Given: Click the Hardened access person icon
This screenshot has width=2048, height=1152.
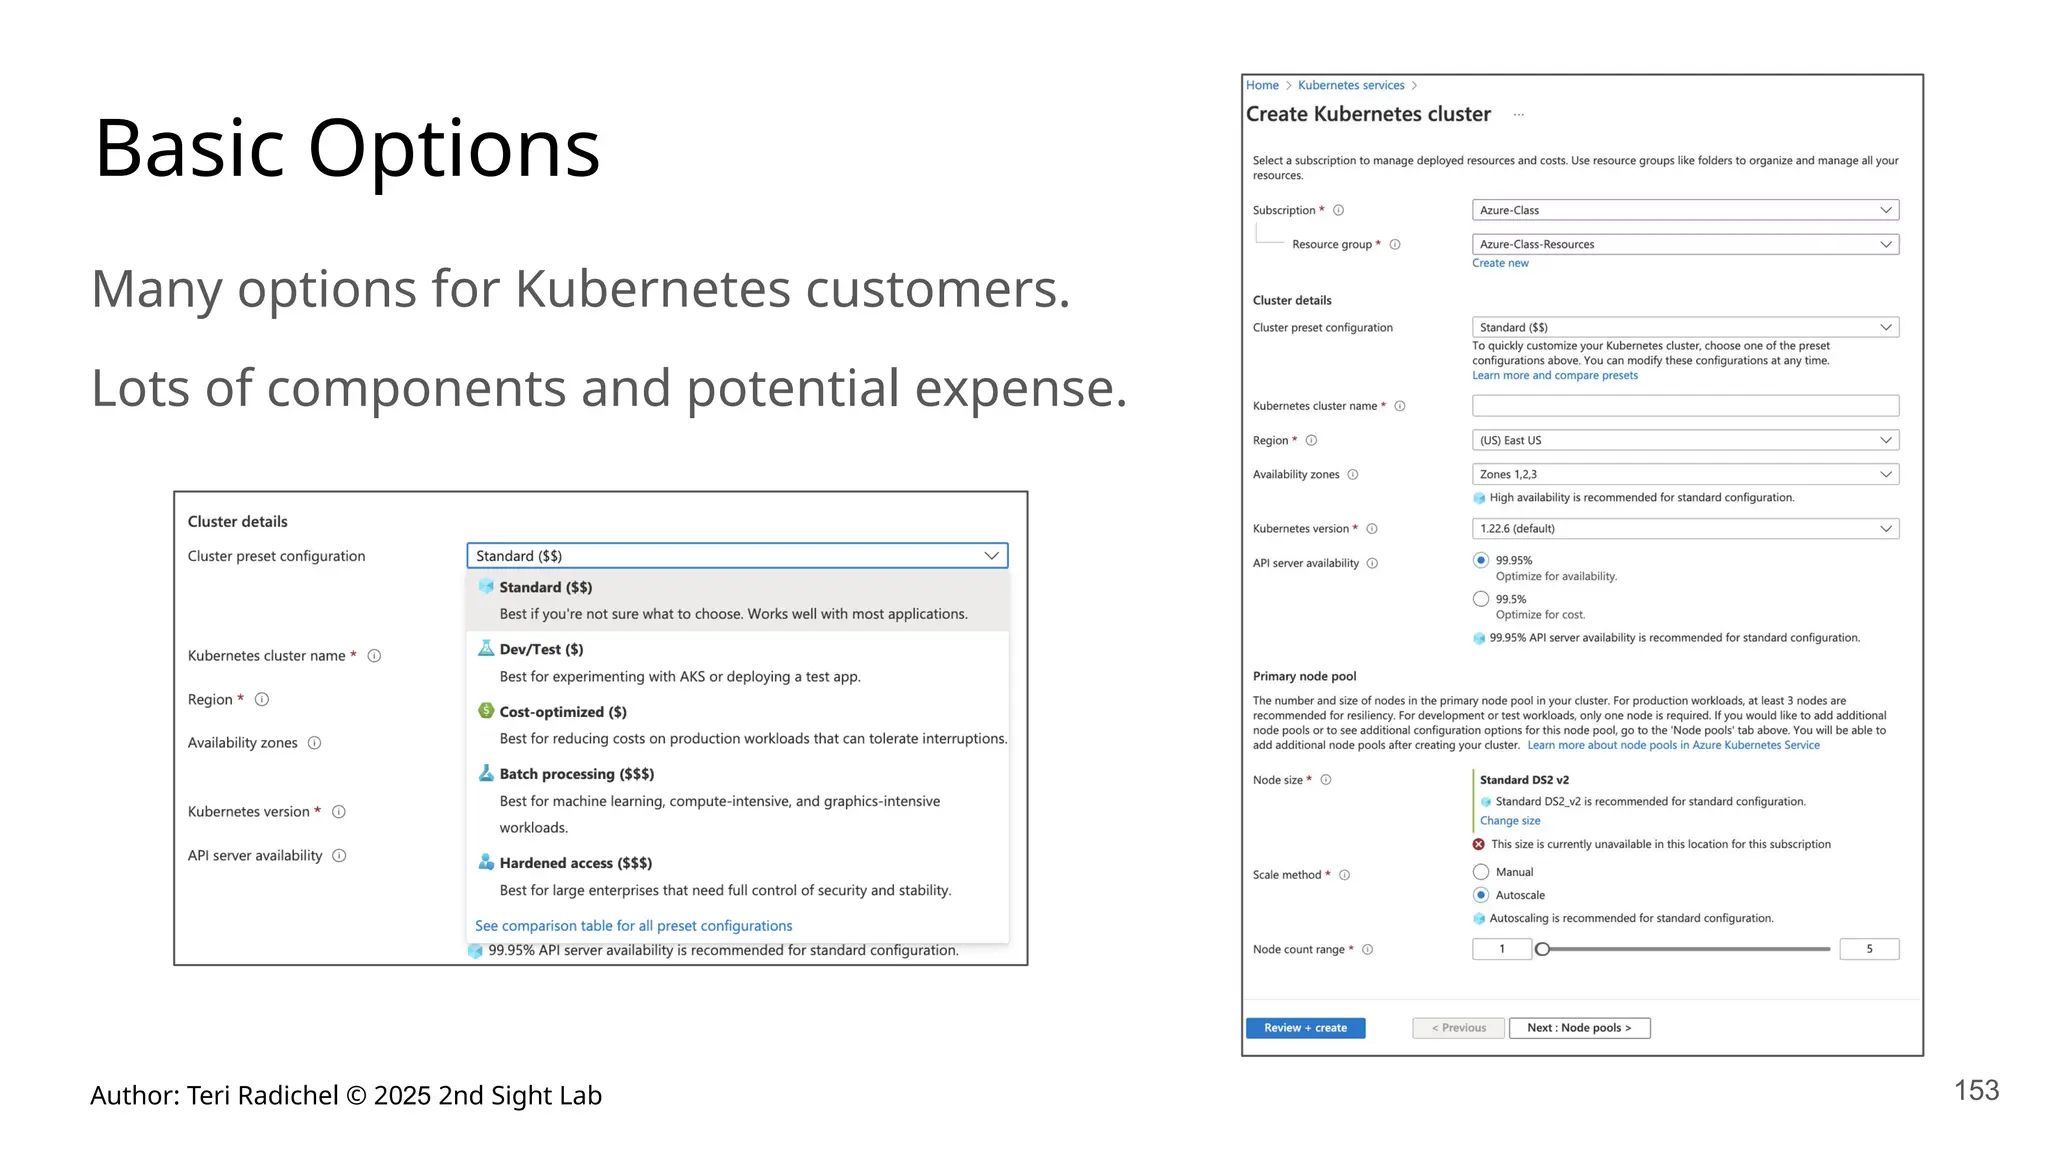Looking at the screenshot, I should click(486, 862).
